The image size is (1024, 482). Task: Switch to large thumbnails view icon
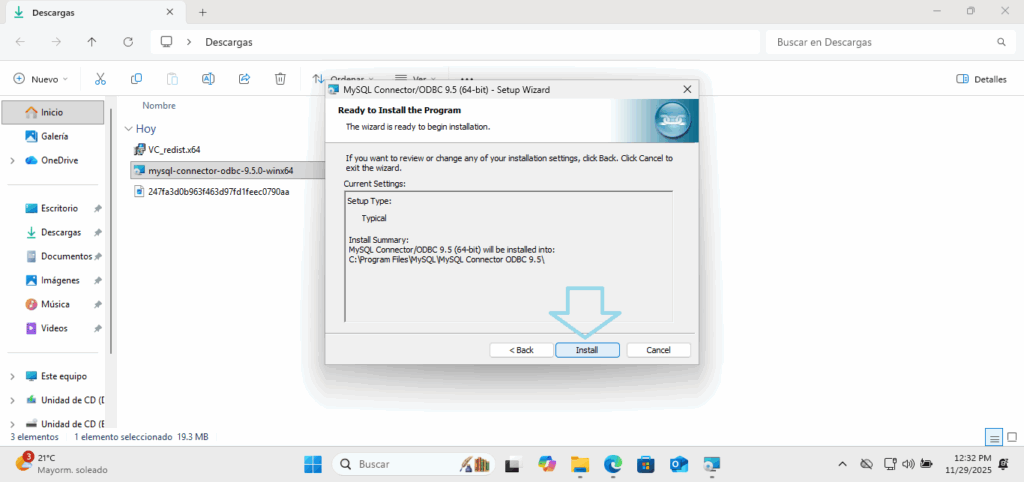pyautogui.click(x=1012, y=436)
